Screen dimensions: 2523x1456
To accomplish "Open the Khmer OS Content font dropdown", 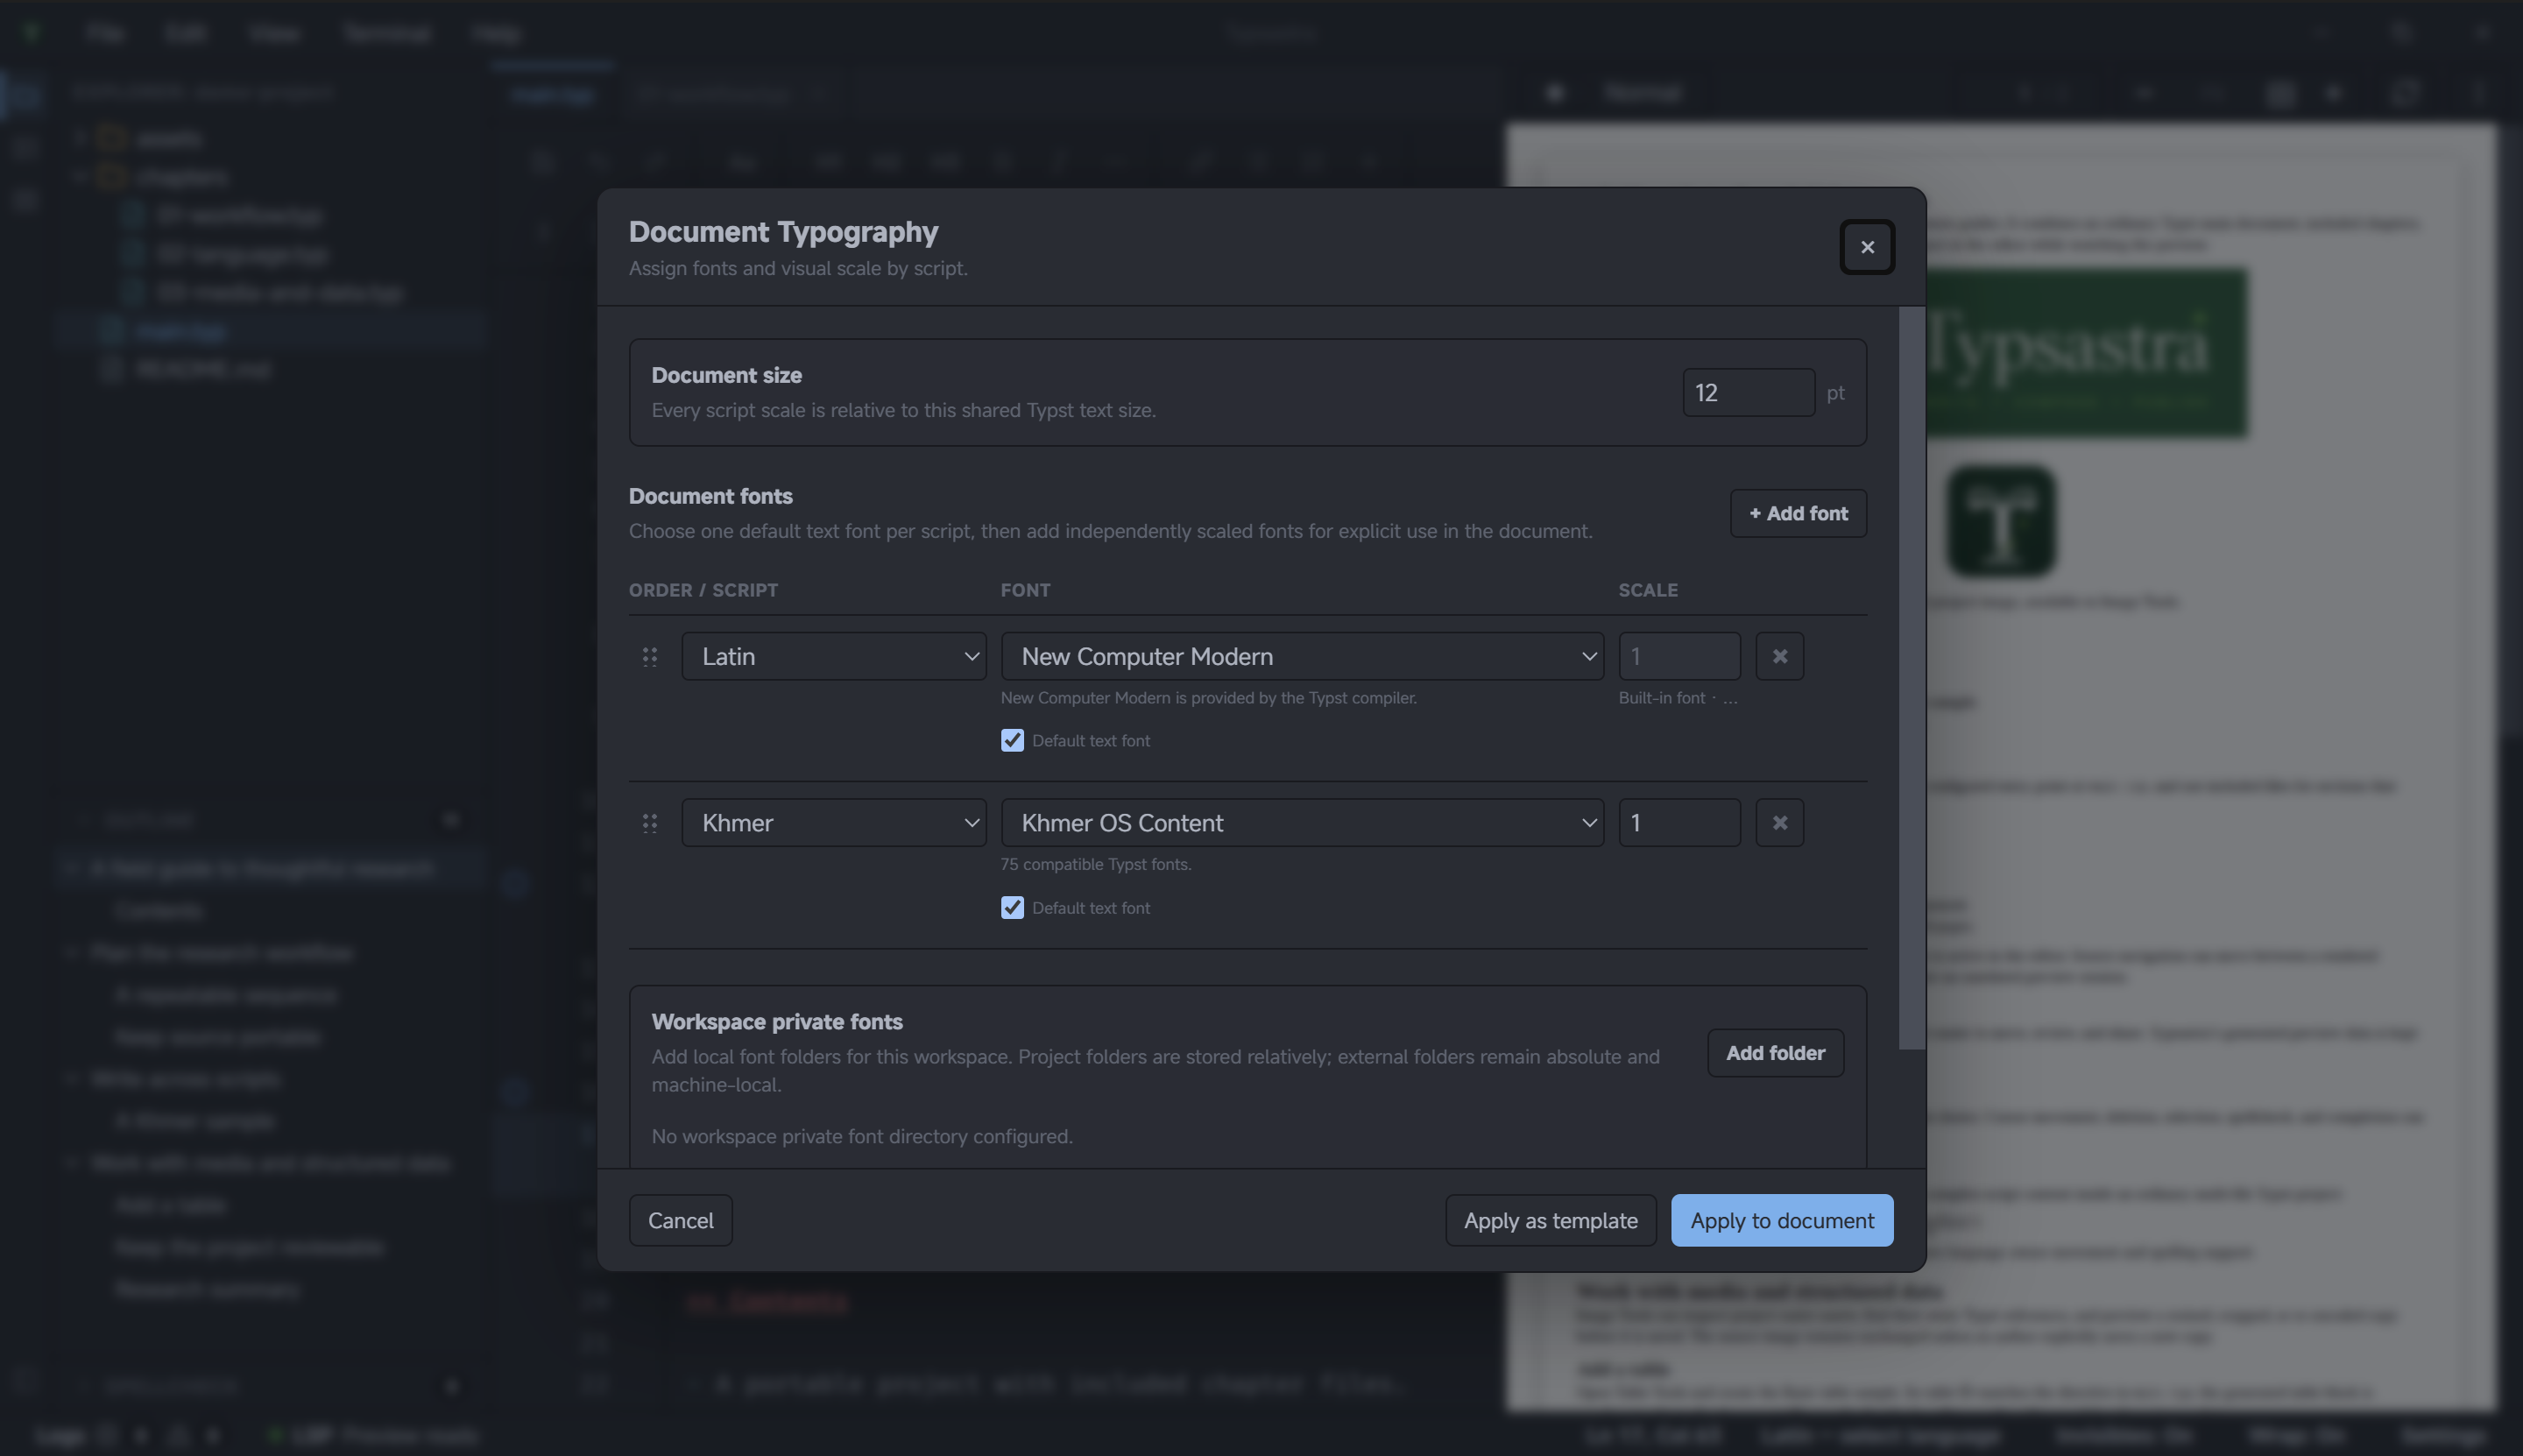I will pos(1302,823).
